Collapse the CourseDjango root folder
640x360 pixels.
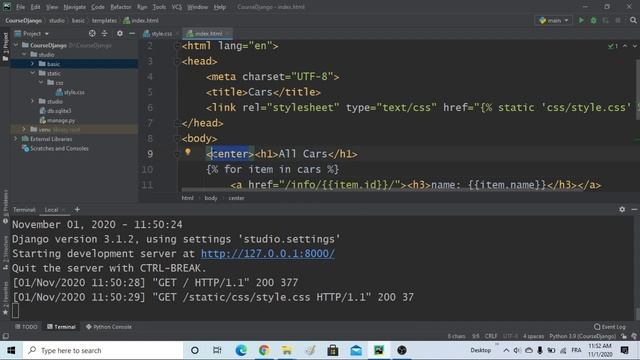click(x=16, y=45)
